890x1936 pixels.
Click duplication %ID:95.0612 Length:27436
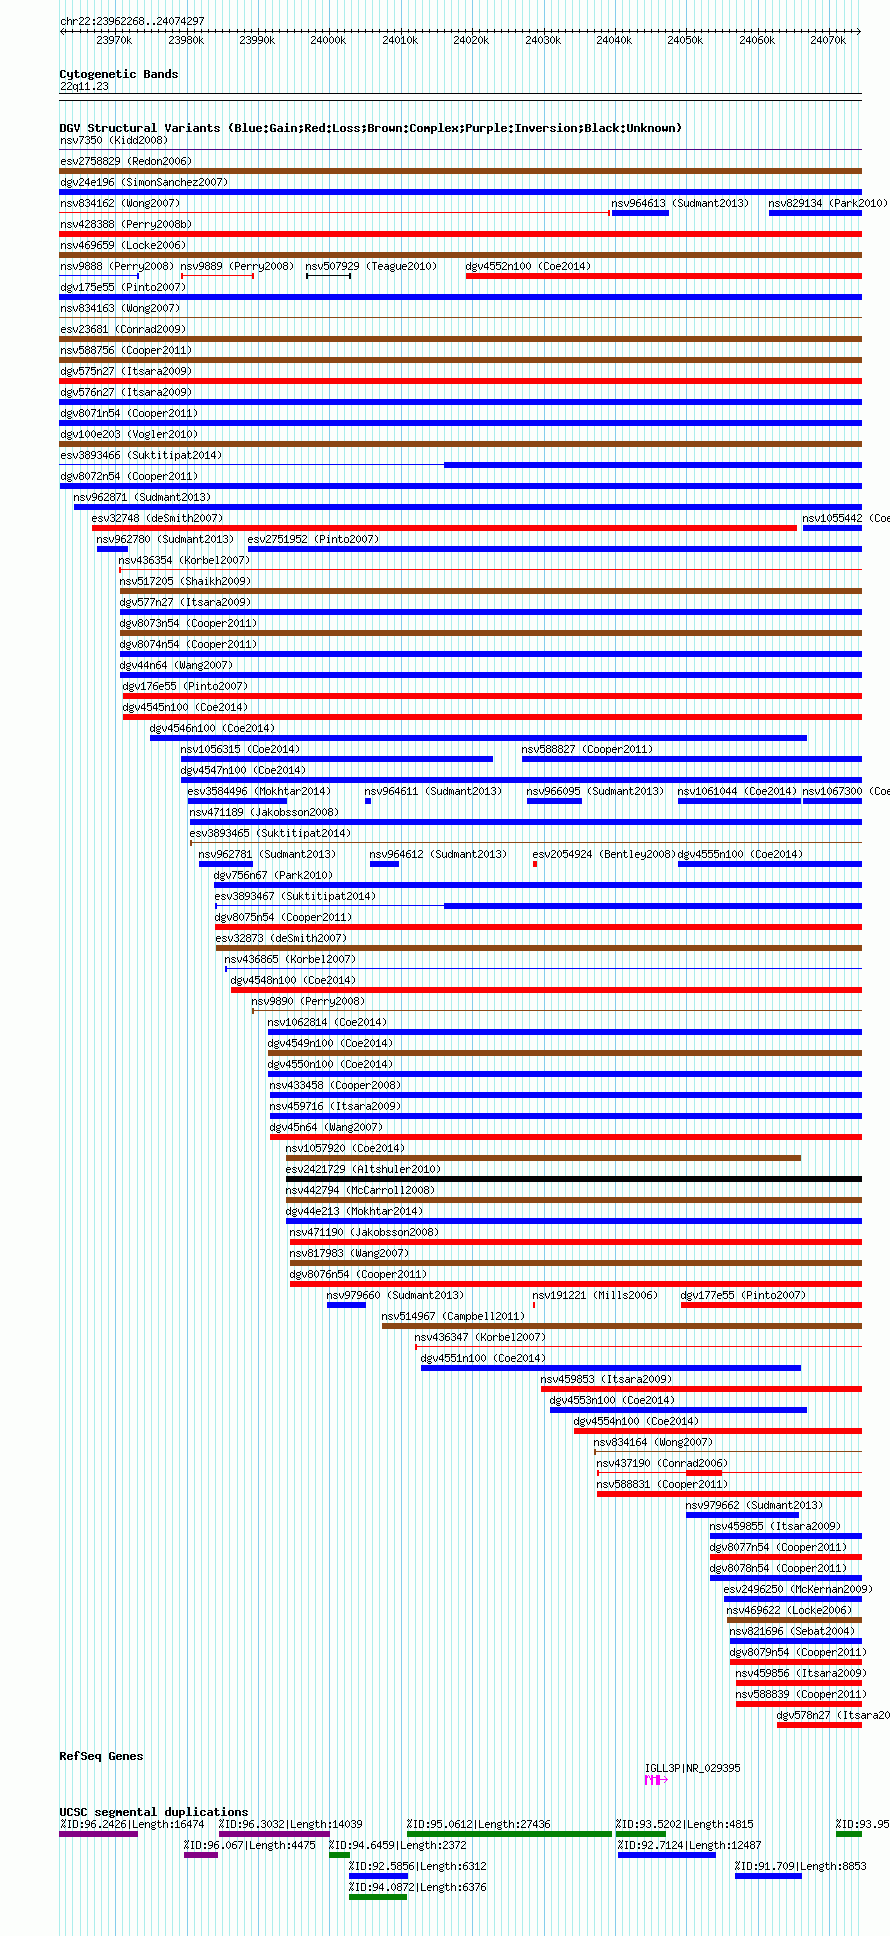(509, 1833)
